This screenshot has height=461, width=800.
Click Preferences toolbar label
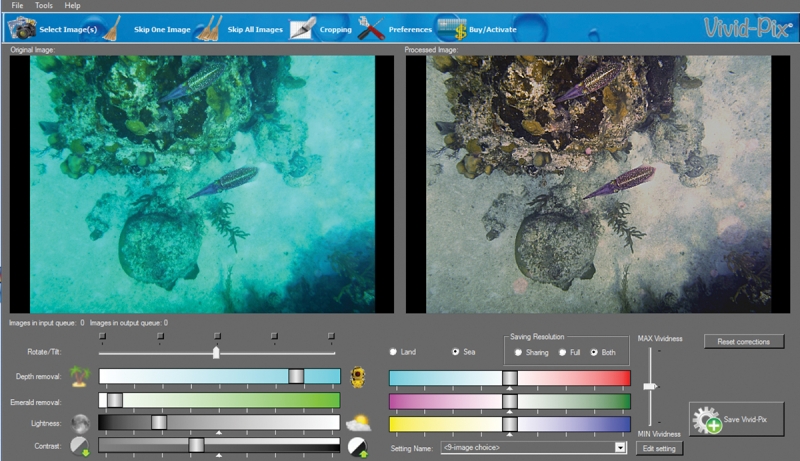[x=410, y=30]
